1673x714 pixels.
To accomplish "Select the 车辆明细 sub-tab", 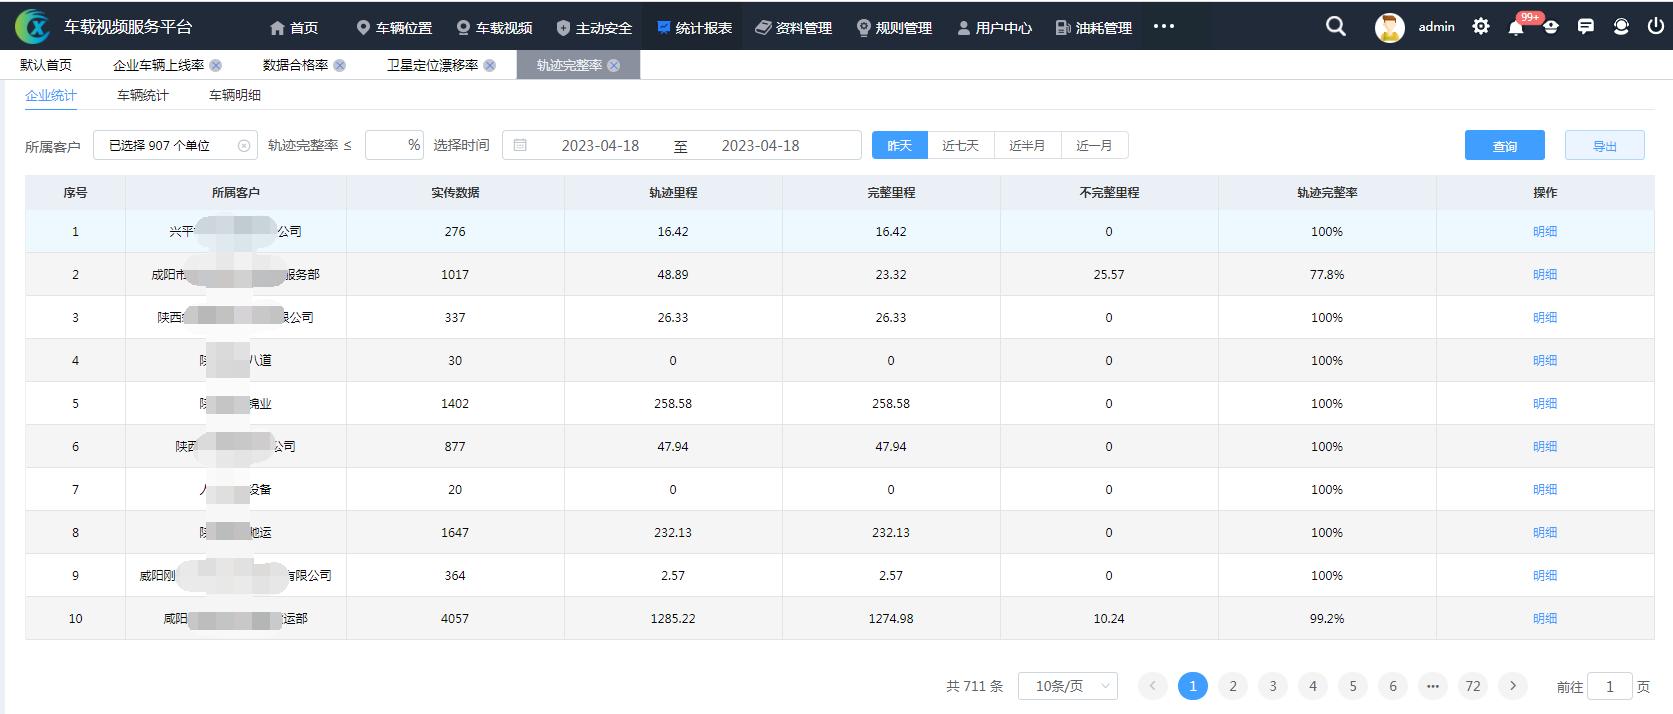I will [235, 95].
